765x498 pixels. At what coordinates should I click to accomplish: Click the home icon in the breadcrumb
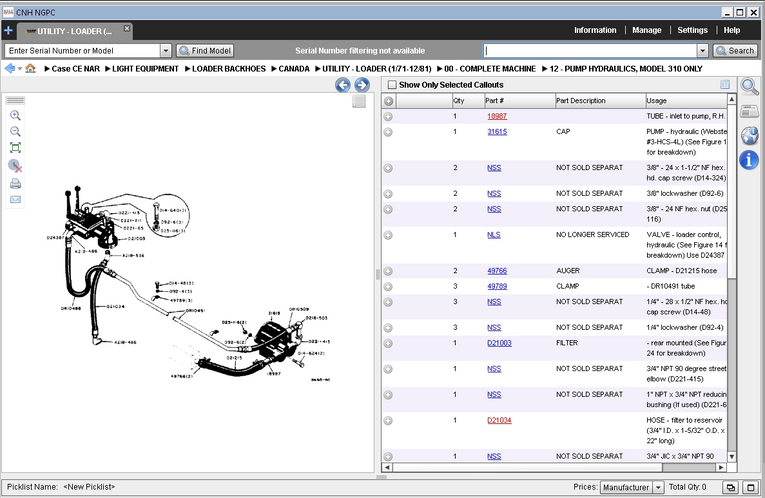click(30, 68)
